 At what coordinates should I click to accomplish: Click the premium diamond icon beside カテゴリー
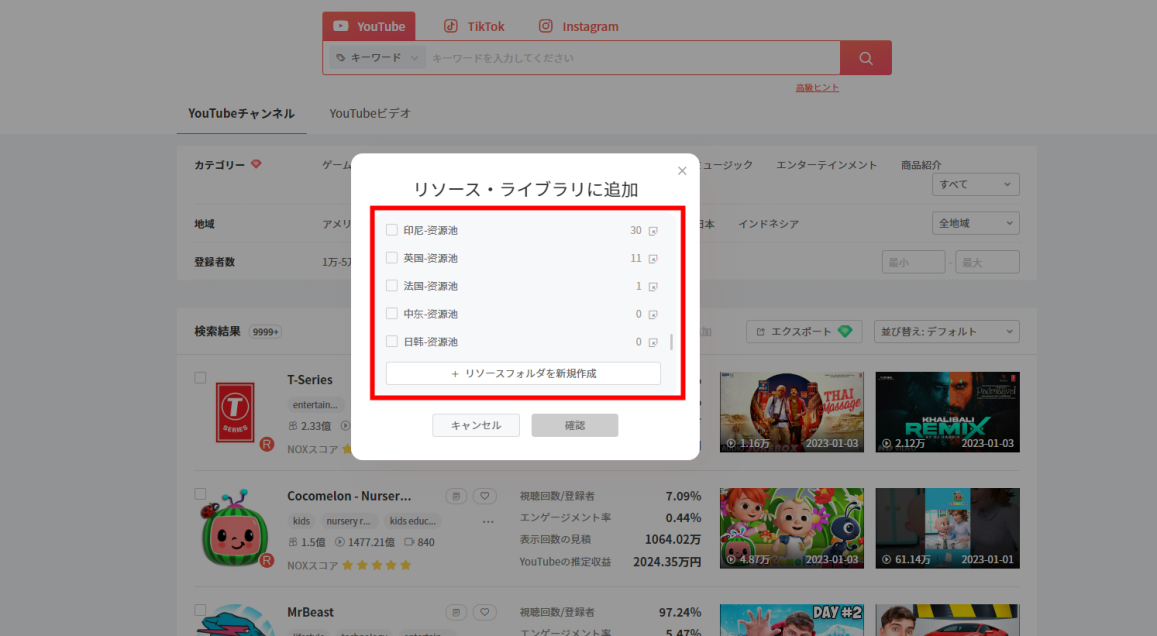click(x=256, y=164)
